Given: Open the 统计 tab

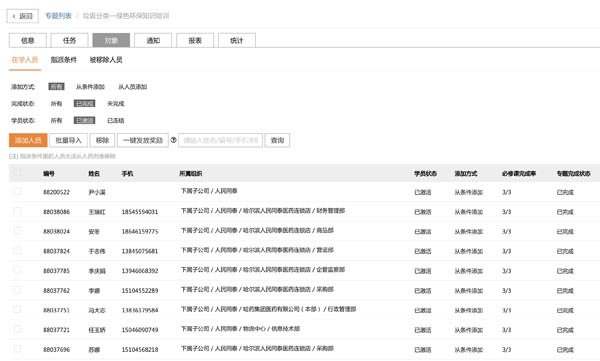Looking at the screenshot, I should 236,41.
